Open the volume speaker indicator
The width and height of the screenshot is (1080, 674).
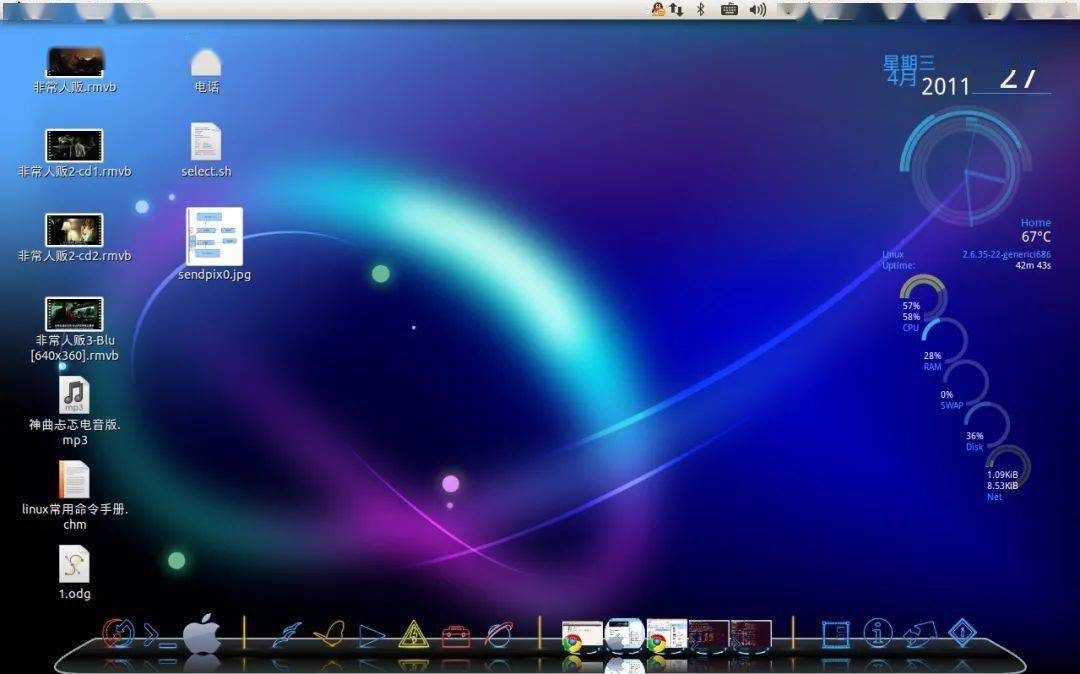tap(758, 10)
